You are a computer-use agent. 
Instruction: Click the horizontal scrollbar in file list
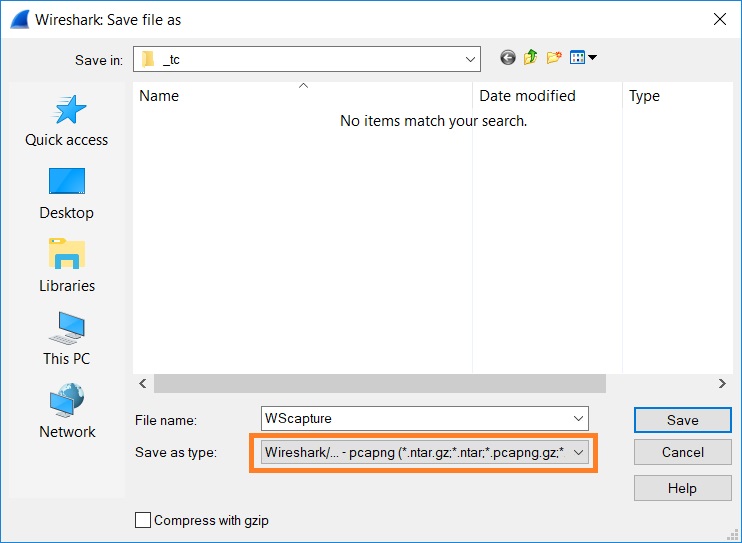[380, 384]
